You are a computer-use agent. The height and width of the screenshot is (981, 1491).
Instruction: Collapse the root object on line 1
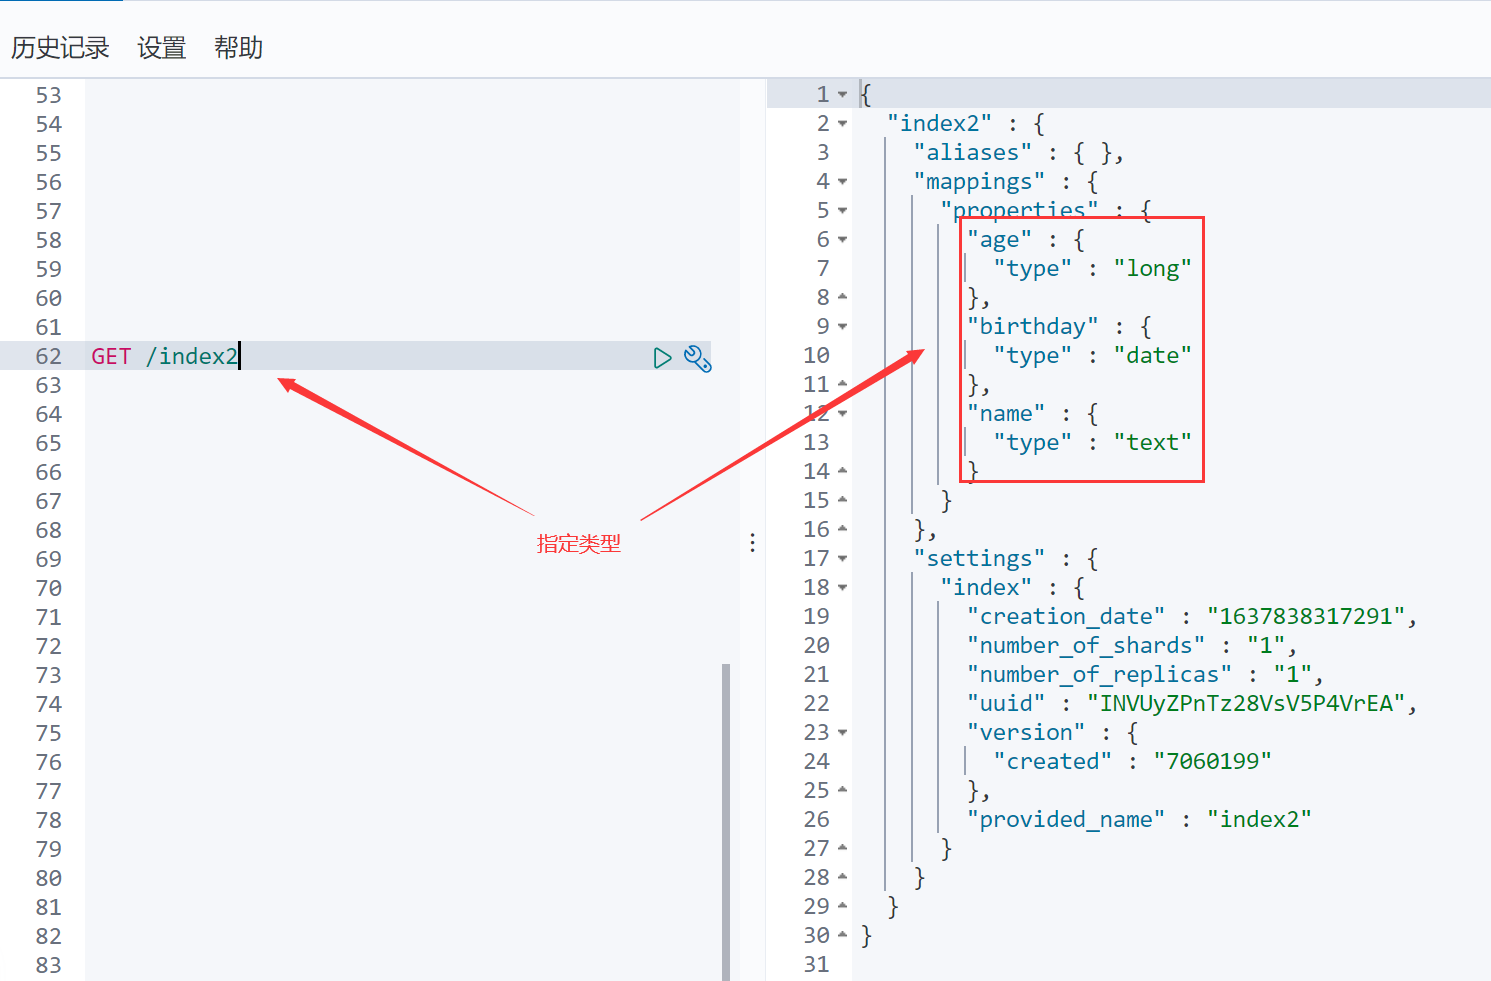842,95
